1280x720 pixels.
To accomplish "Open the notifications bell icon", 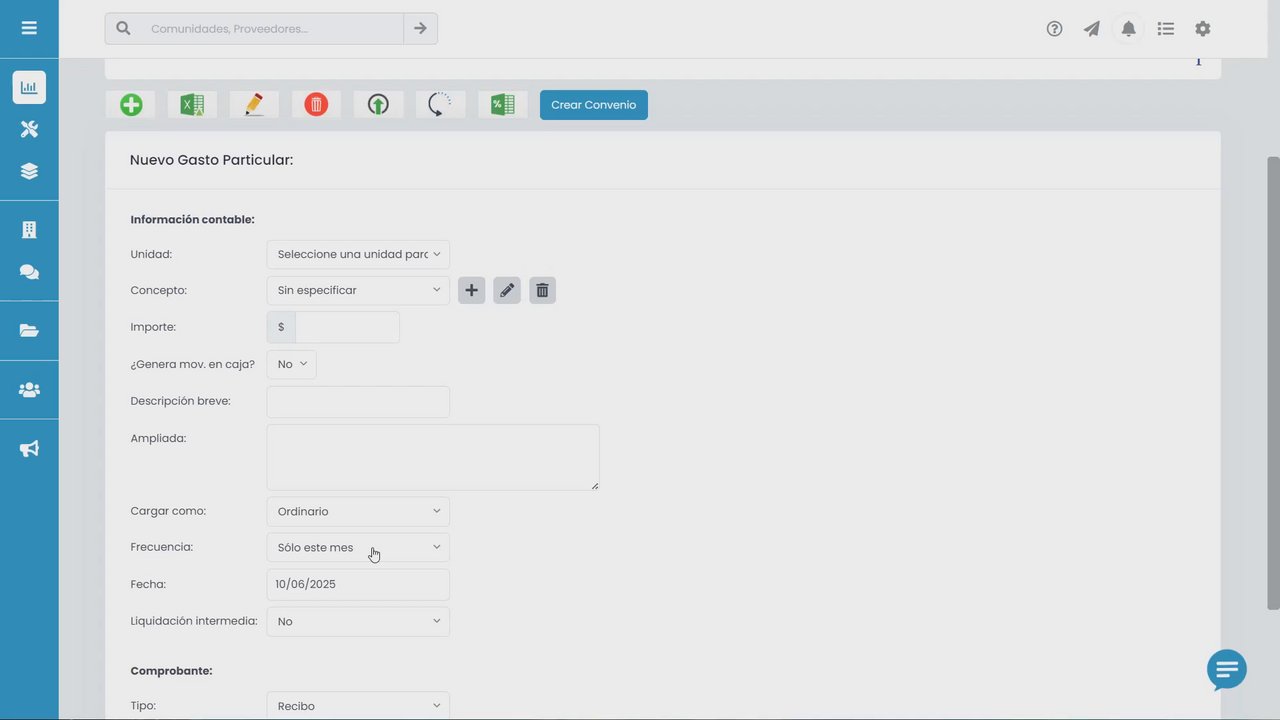I will (1128, 29).
